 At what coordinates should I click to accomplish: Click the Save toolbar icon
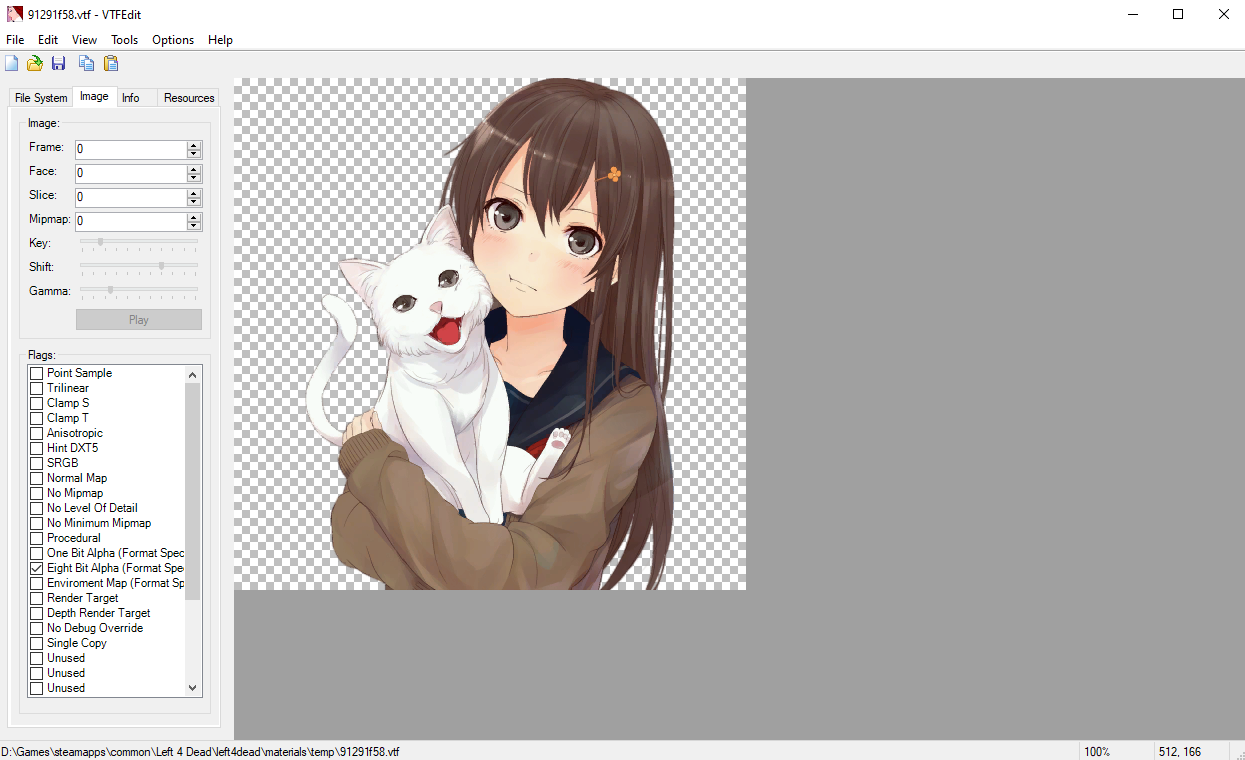59,64
